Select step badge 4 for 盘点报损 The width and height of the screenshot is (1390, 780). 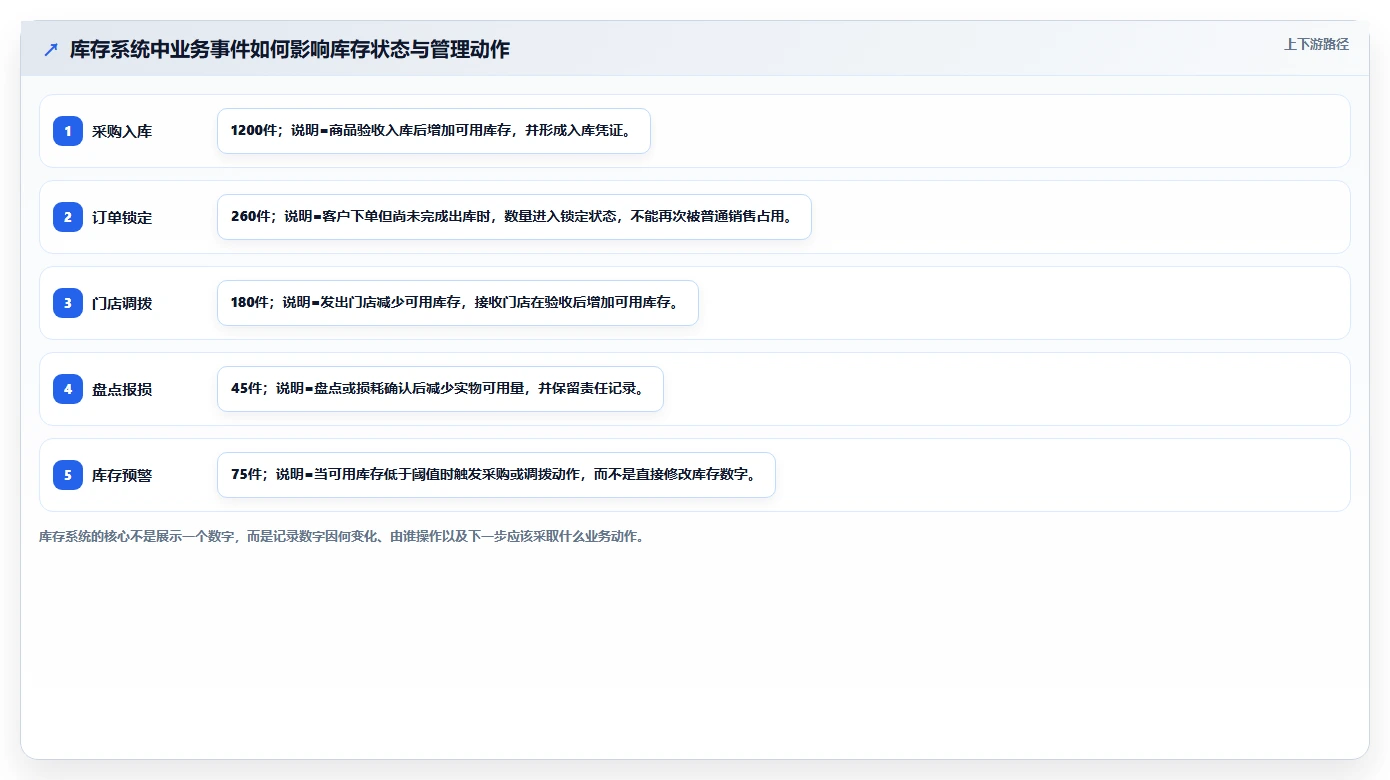pyautogui.click(x=68, y=389)
